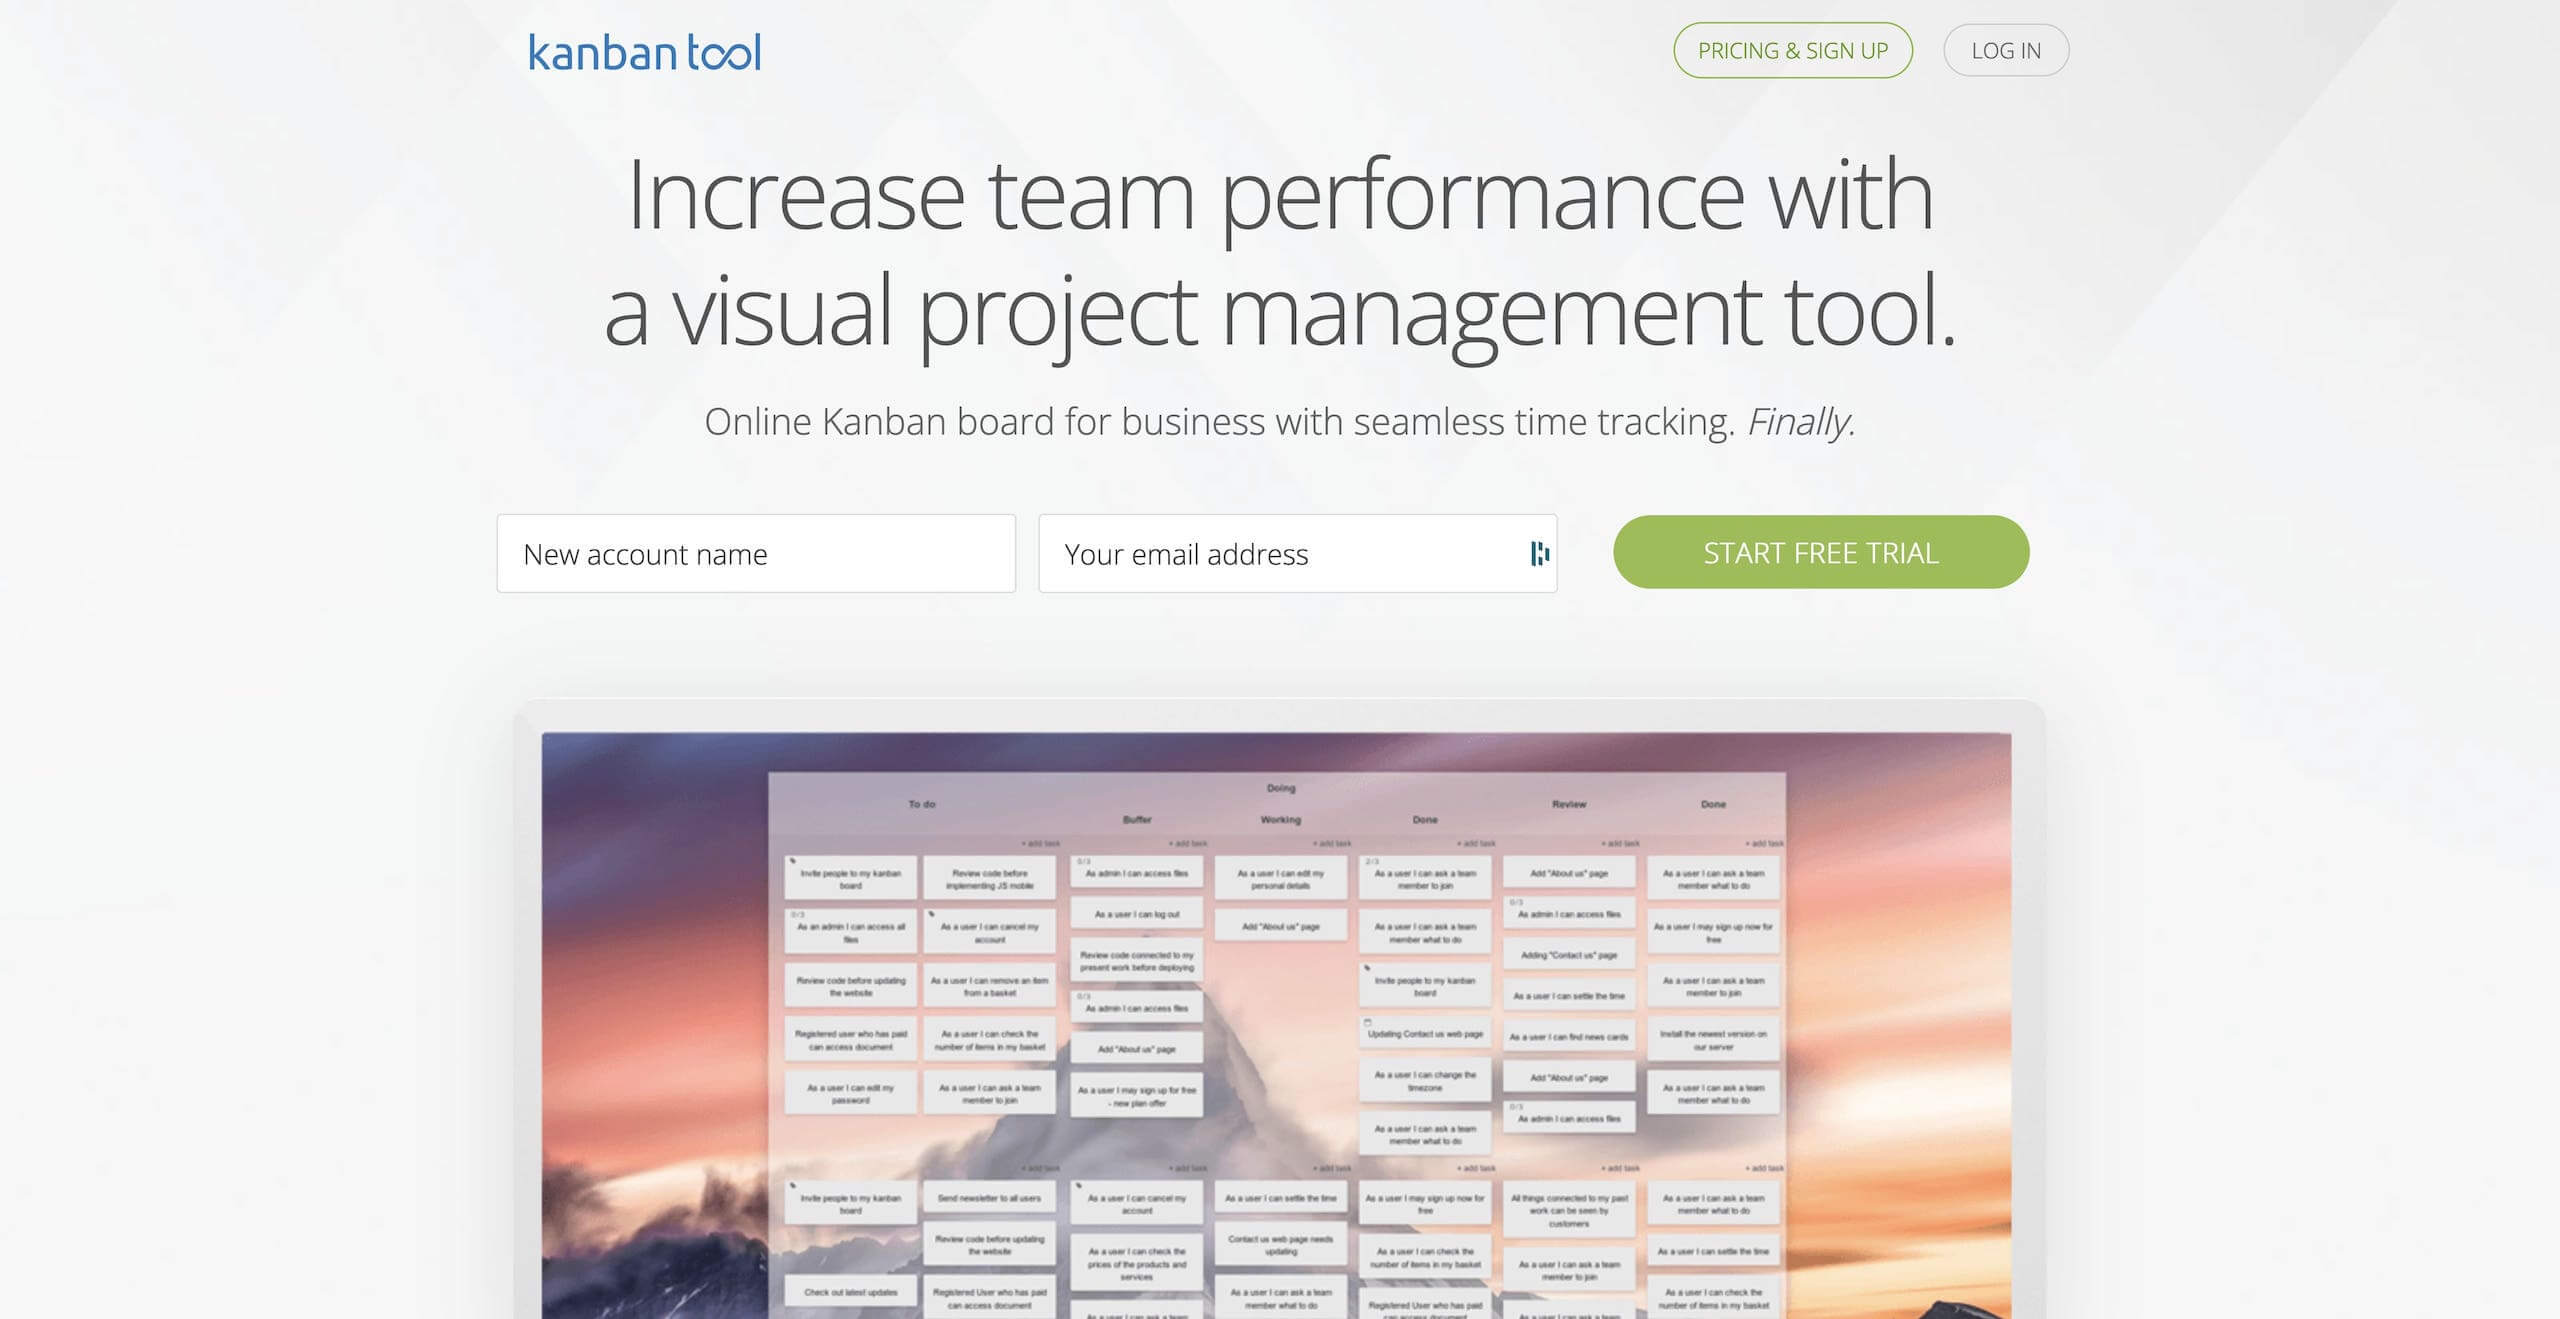
Task: Click the kanban tool logo
Action: [643, 51]
